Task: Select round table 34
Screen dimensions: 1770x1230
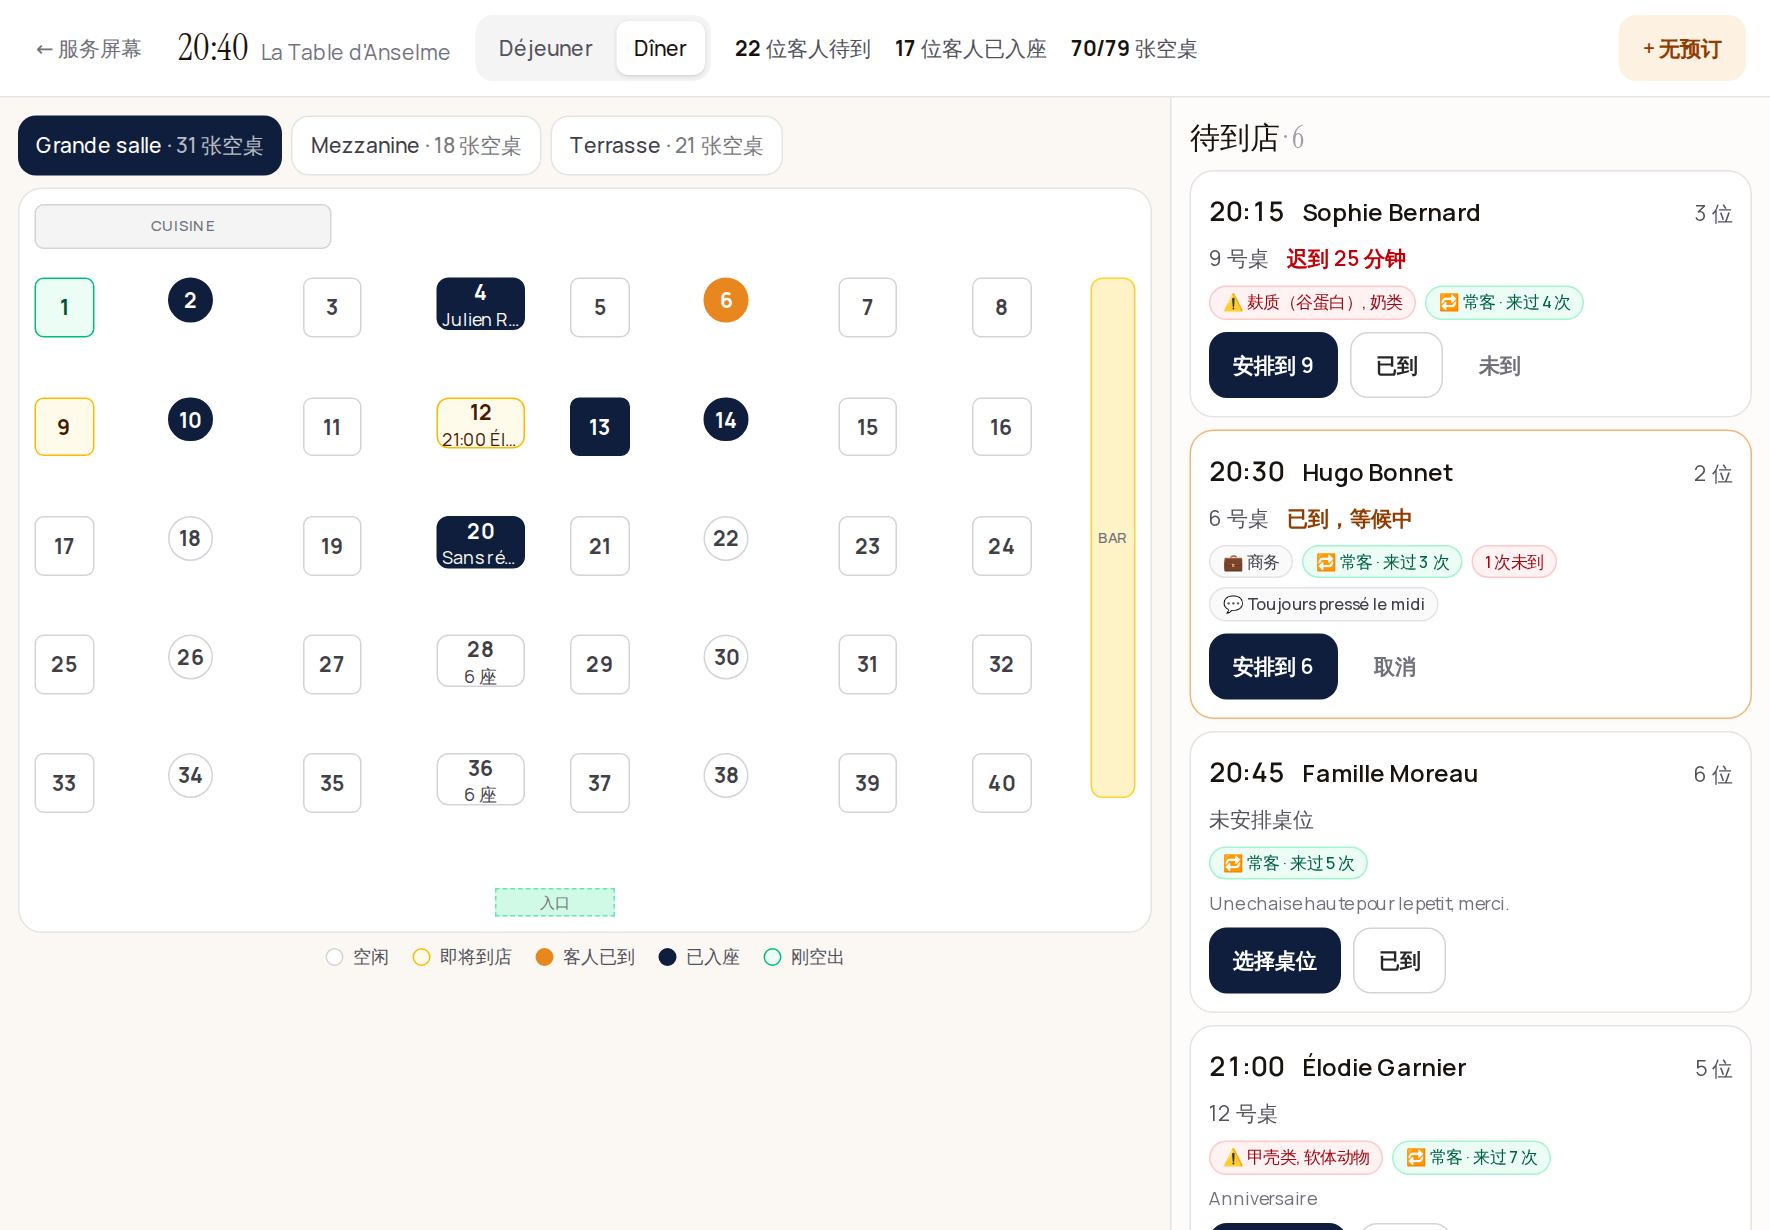Action: pyautogui.click(x=190, y=776)
